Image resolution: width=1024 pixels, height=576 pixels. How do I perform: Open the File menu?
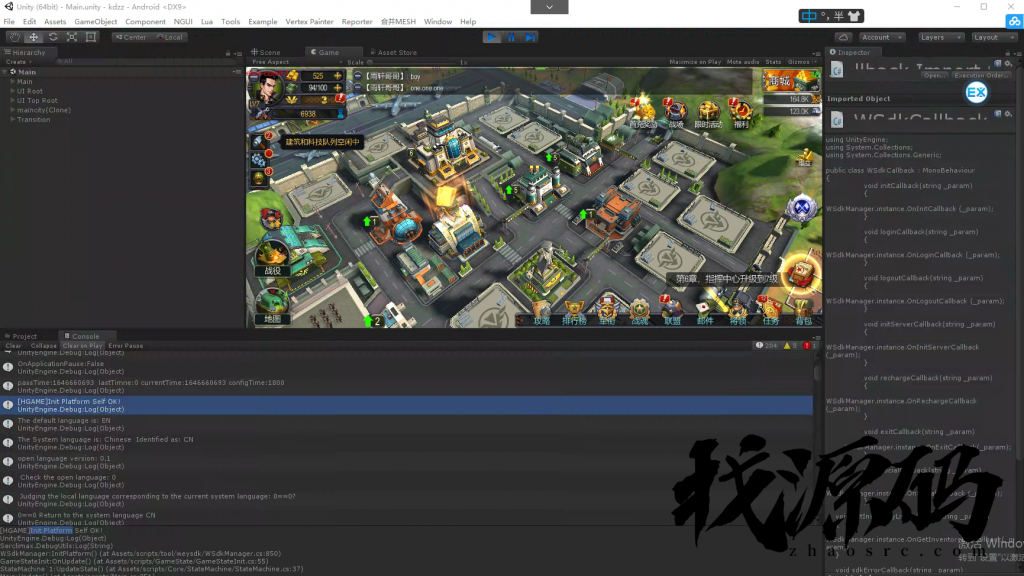coord(9,22)
